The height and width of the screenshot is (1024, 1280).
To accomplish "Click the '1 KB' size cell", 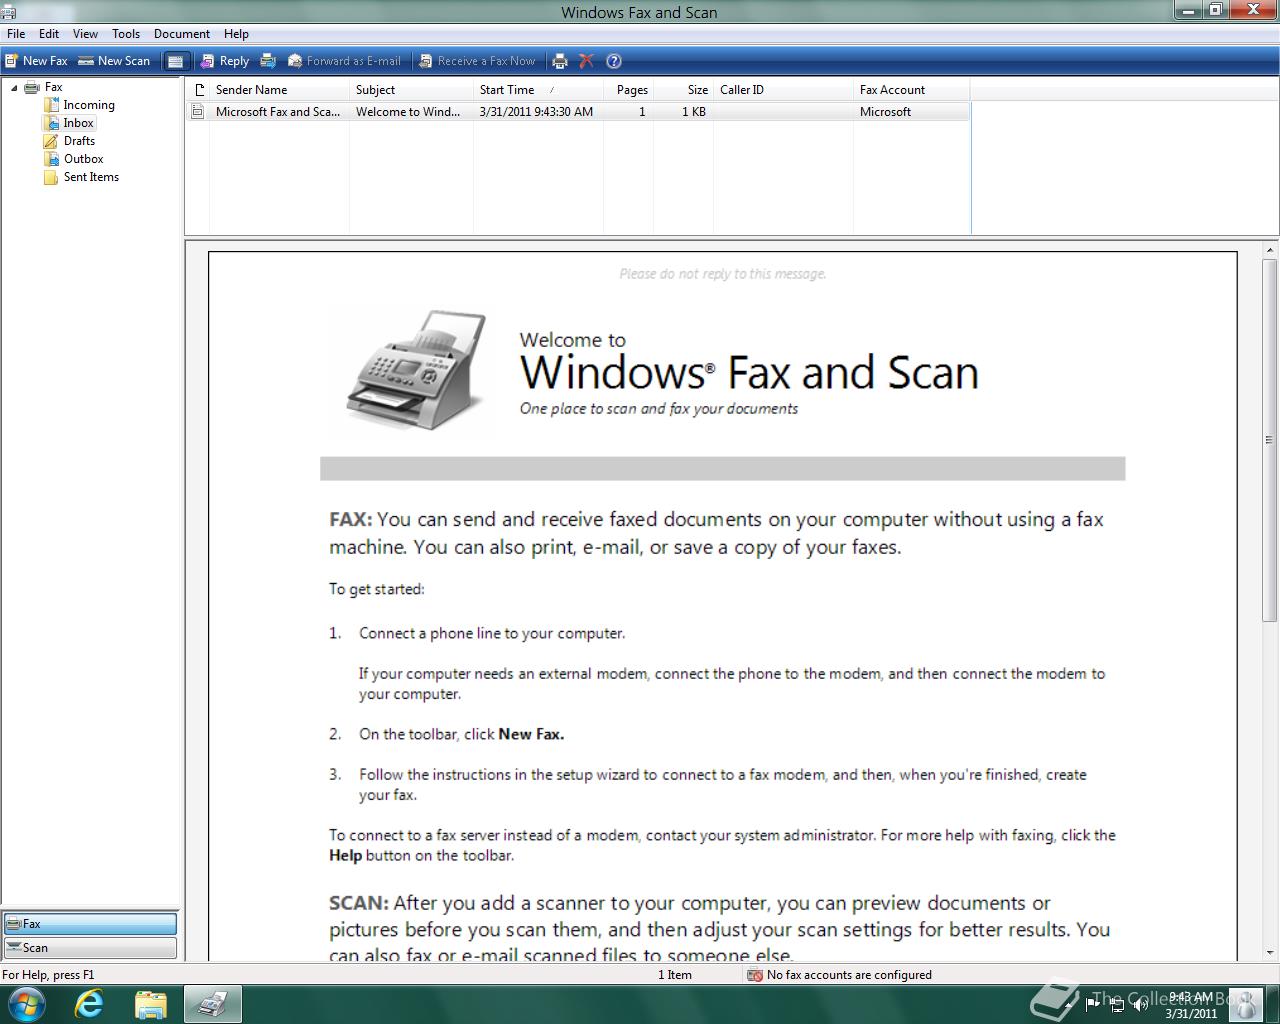I will [x=694, y=112].
